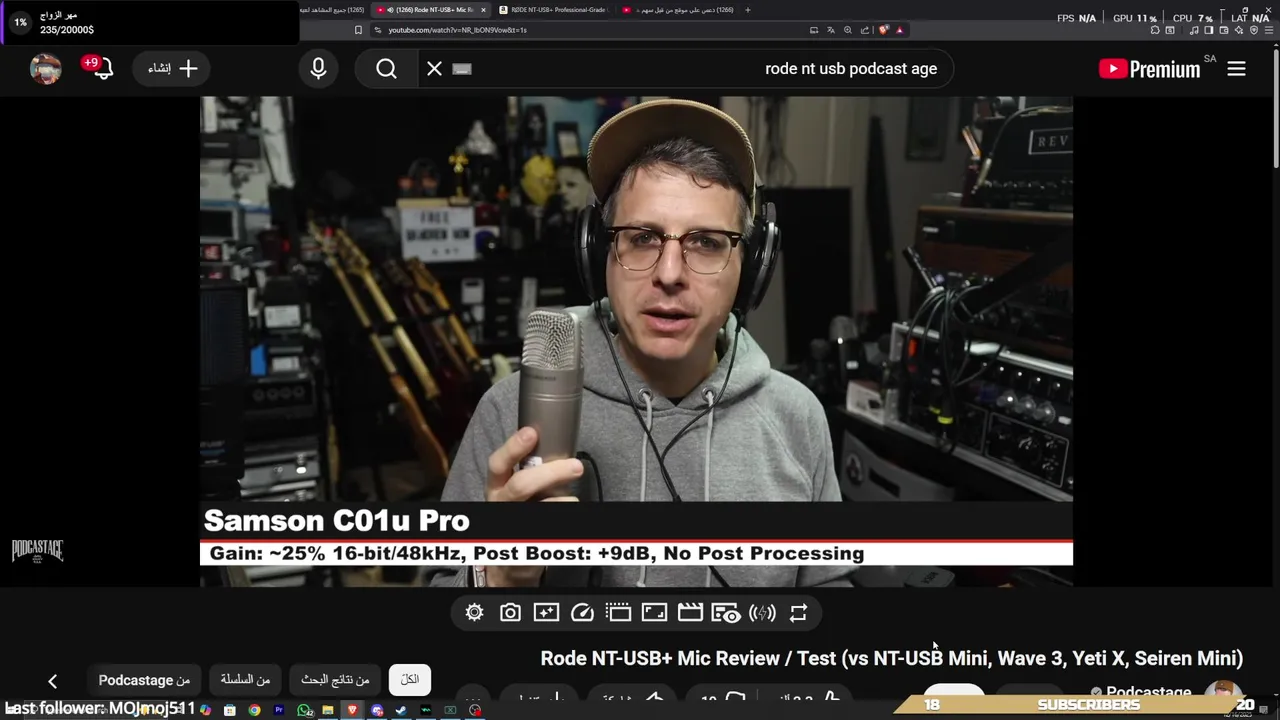Click the Brave shield icon
The height and width of the screenshot is (720, 1280).
883,30
